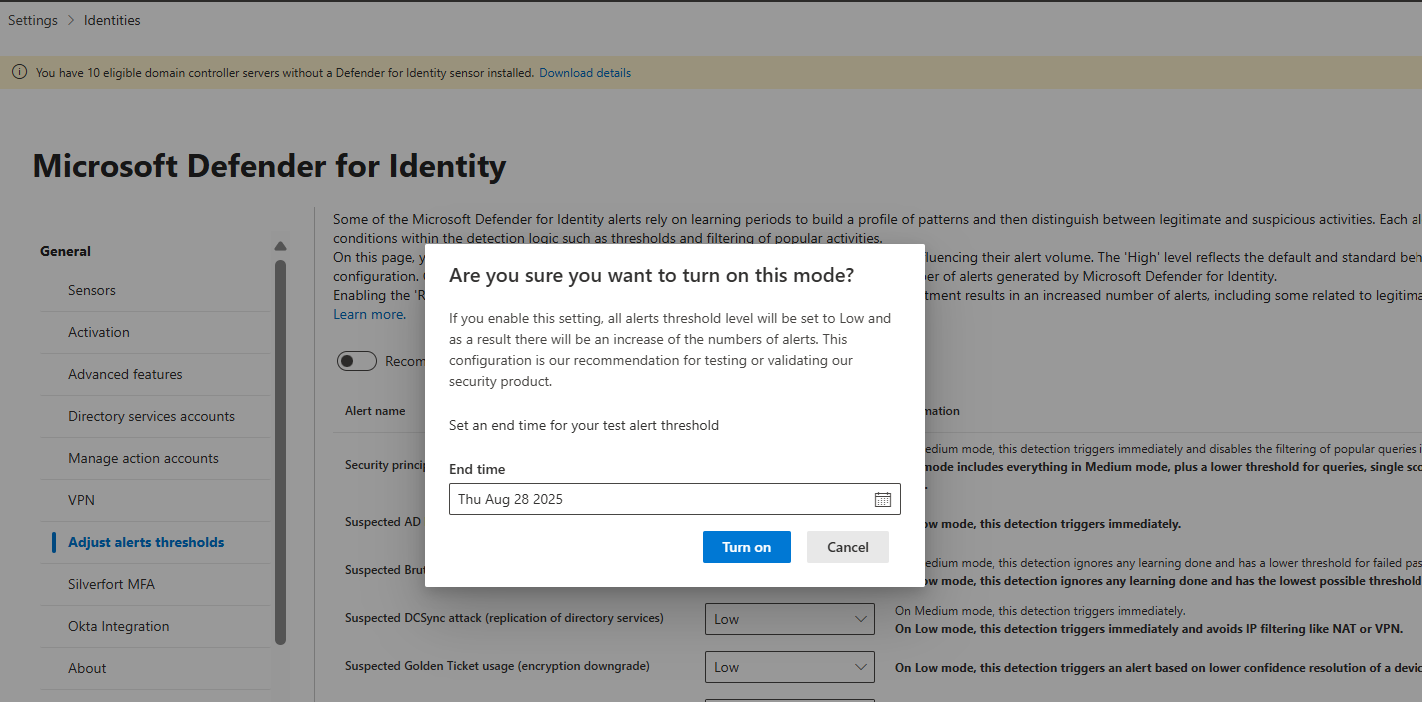Click the Alert name column header
The height and width of the screenshot is (702, 1422).
(375, 411)
